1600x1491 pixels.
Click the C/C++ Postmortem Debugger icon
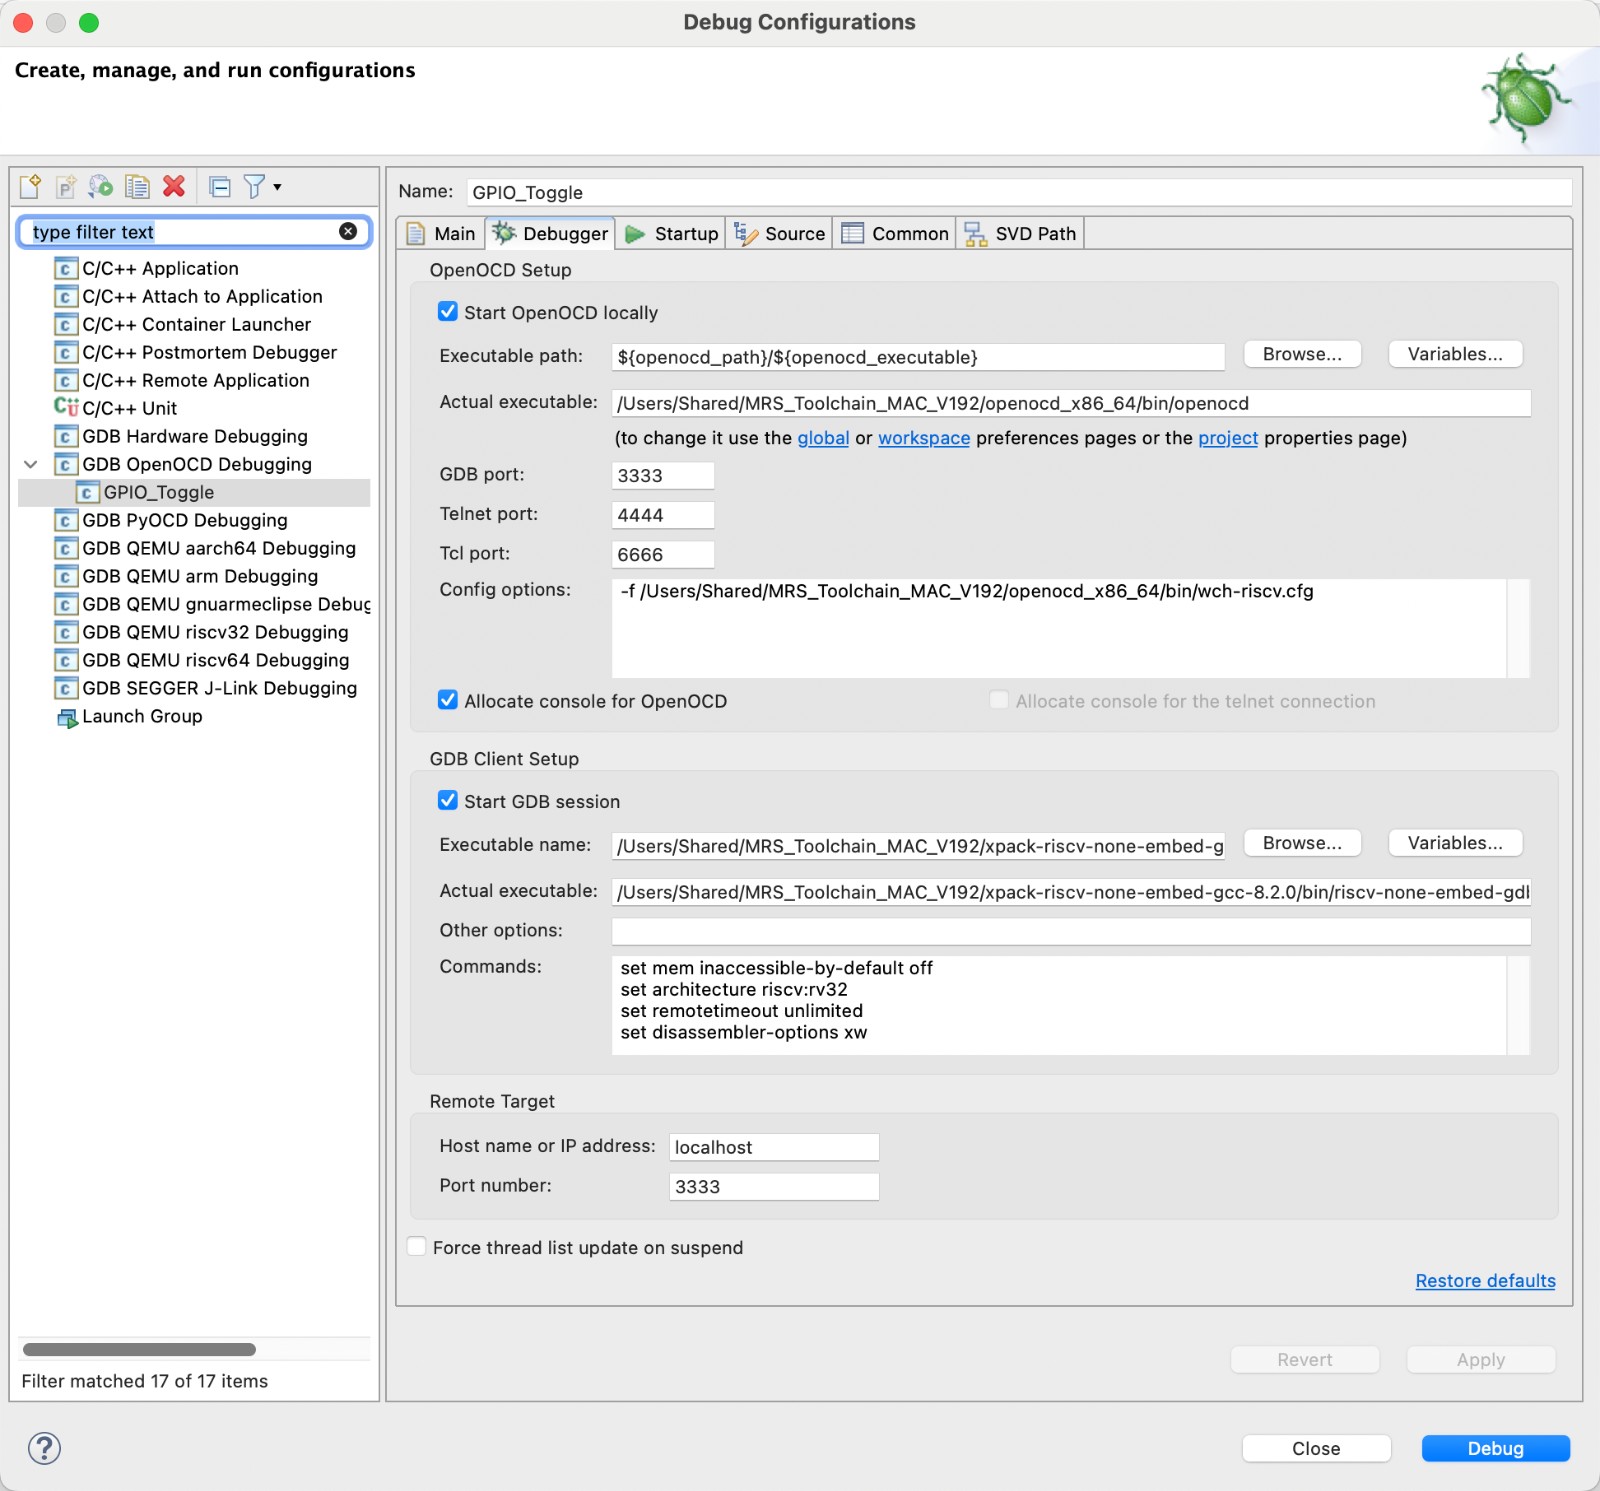[66, 353]
